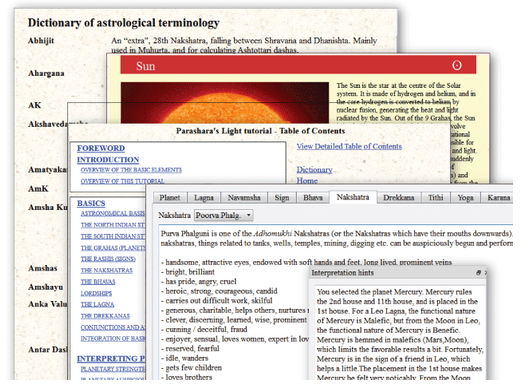The width and height of the screenshot is (524, 390).
Task: Click the Sun photograph thumbnail
Action: click(x=225, y=103)
